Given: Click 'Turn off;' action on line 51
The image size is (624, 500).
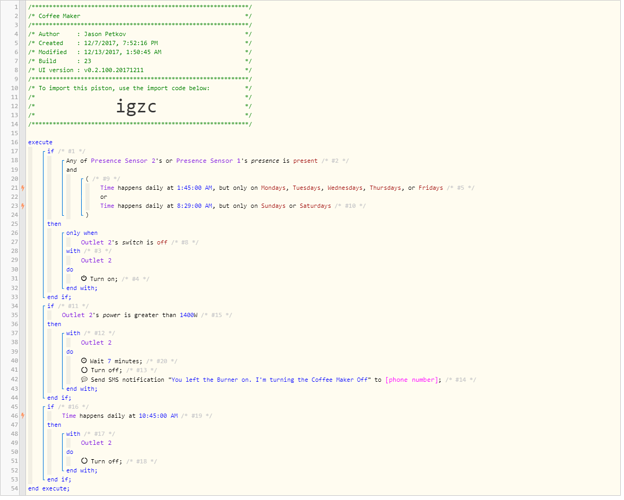Looking at the screenshot, I should (x=106, y=461).
